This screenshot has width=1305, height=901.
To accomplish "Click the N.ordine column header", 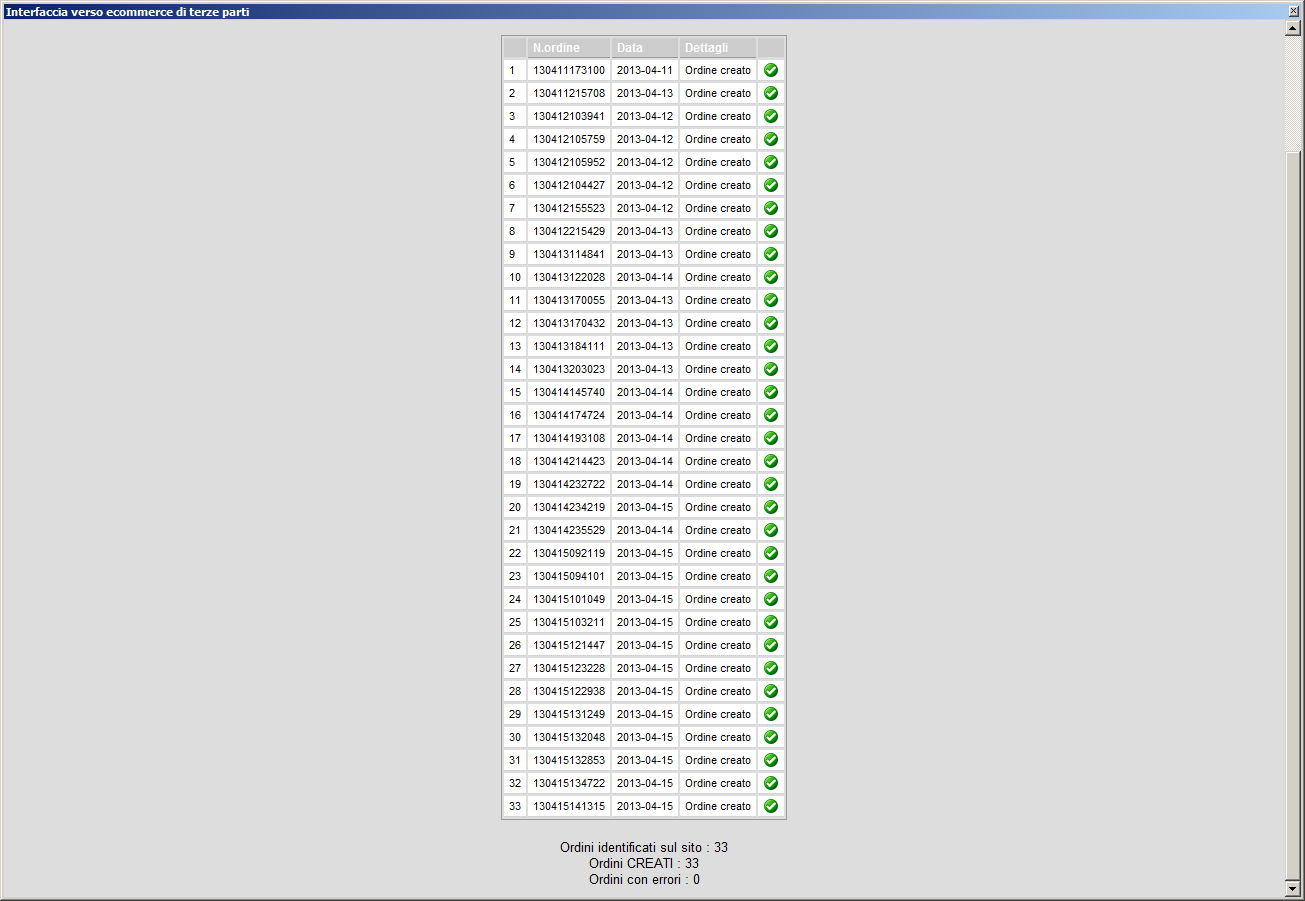I will pyautogui.click(x=569, y=48).
